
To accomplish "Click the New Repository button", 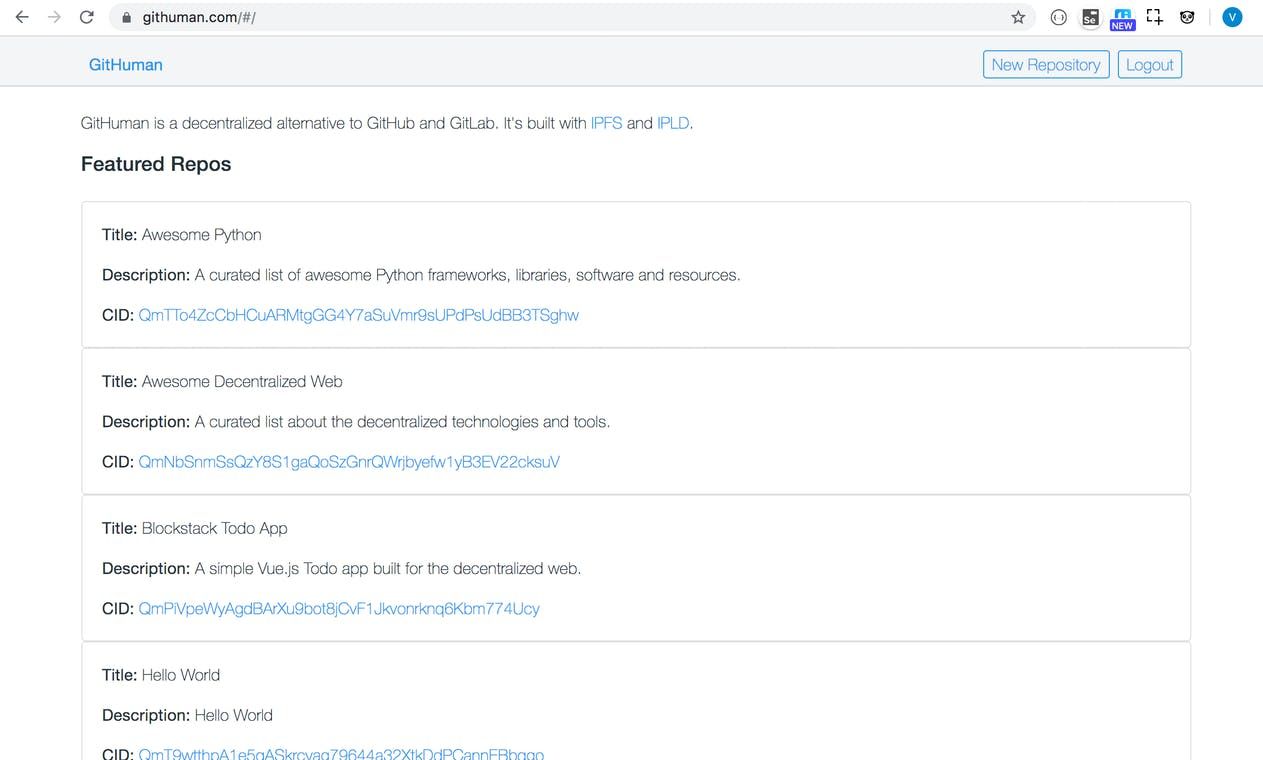I will 1045,63.
